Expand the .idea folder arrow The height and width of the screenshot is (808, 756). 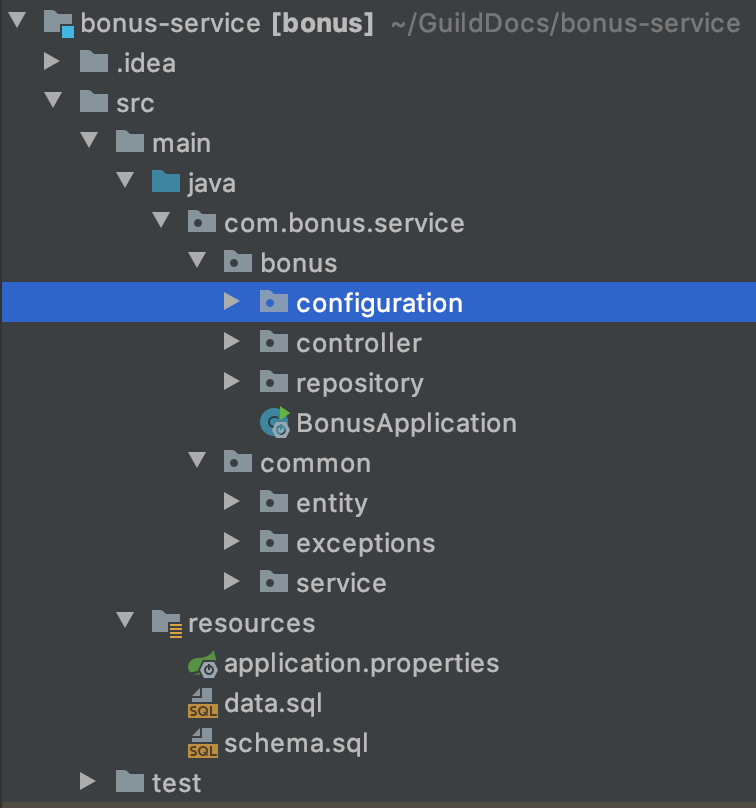click(x=52, y=63)
